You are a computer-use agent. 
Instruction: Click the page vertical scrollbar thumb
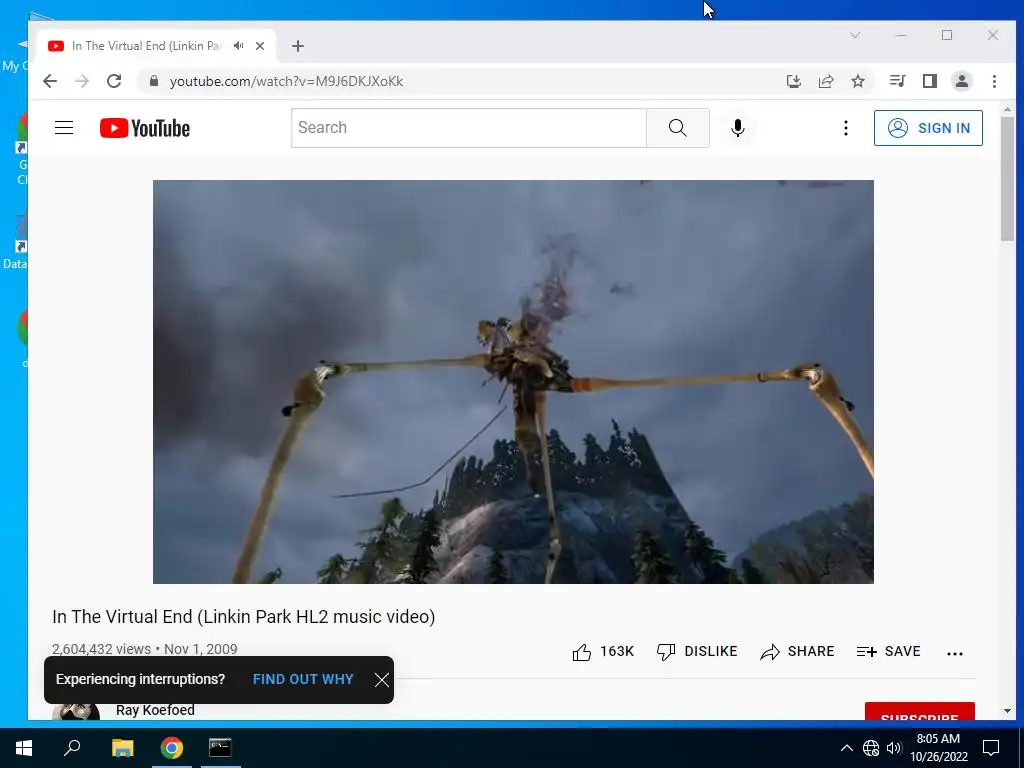pyautogui.click(x=1007, y=179)
